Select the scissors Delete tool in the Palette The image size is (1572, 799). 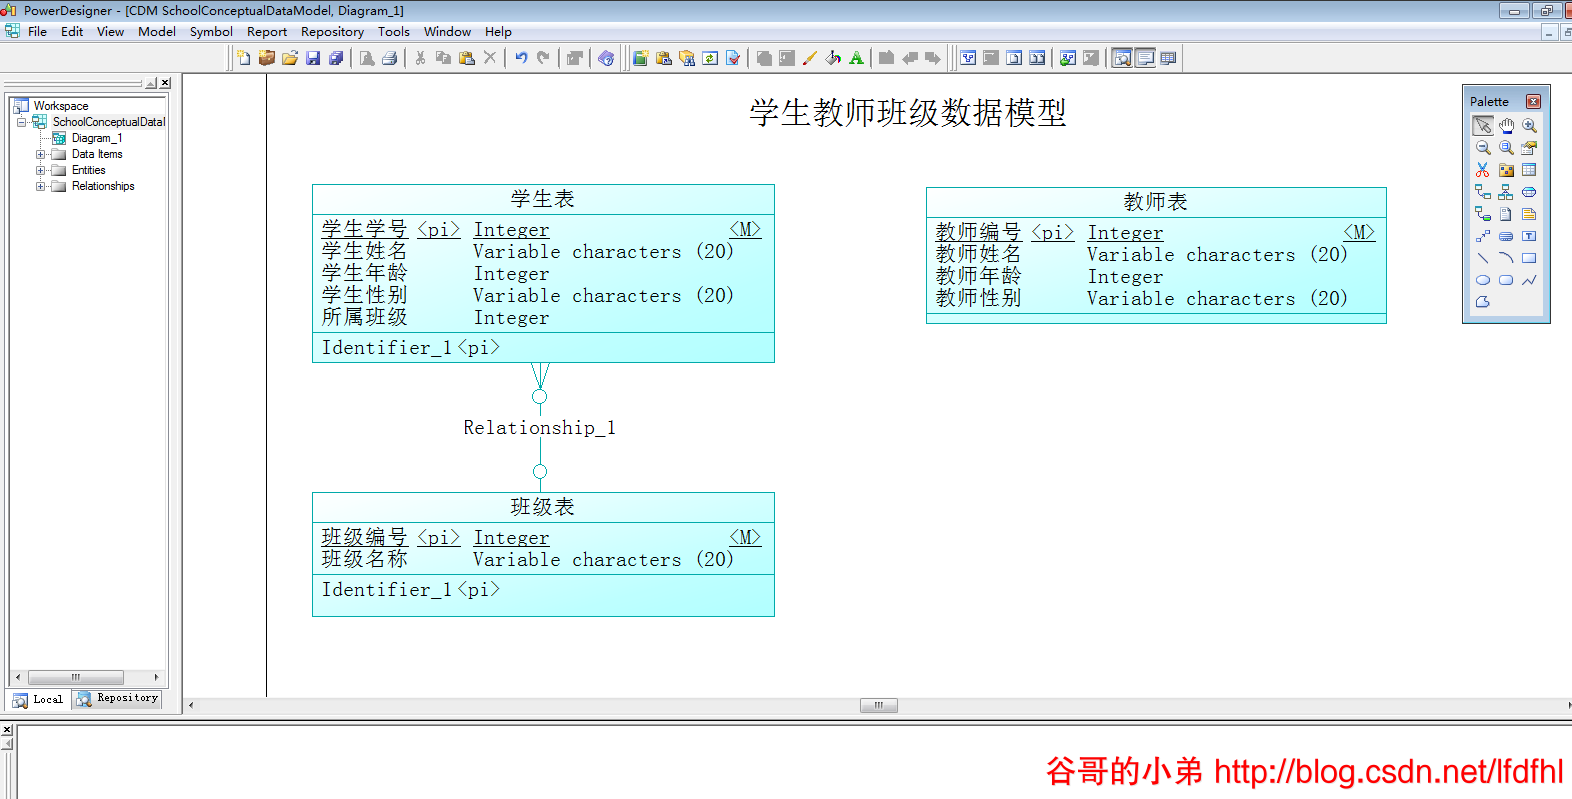coord(1483,170)
